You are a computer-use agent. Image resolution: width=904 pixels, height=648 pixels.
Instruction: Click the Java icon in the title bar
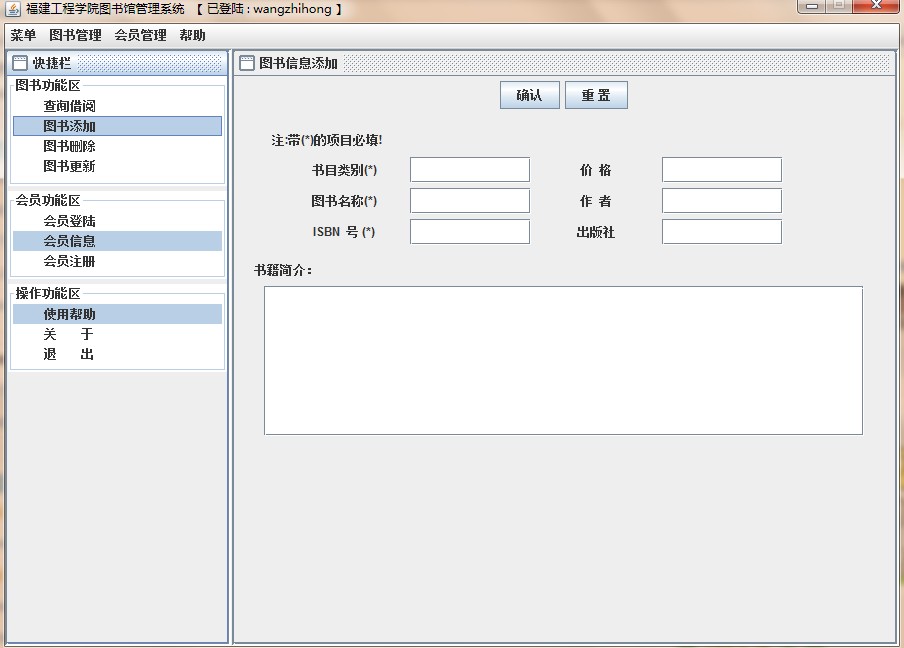pyautogui.click(x=13, y=9)
